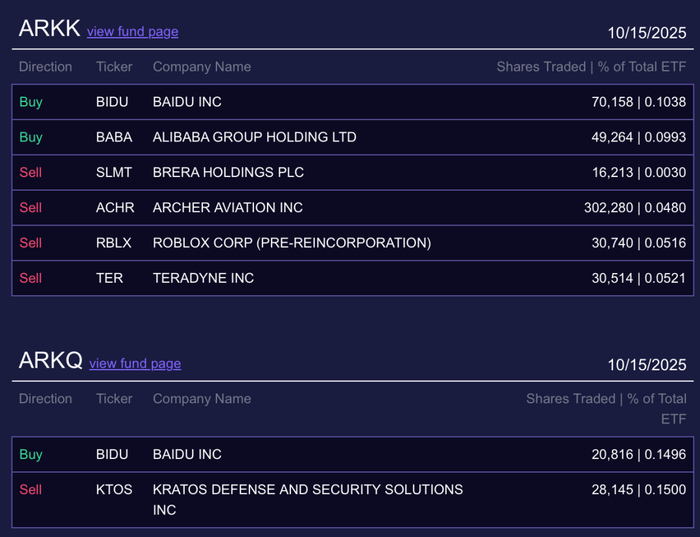Select the ALIBABA GROUP HOLDING LTD company name
This screenshot has height=537, width=700.
point(254,137)
